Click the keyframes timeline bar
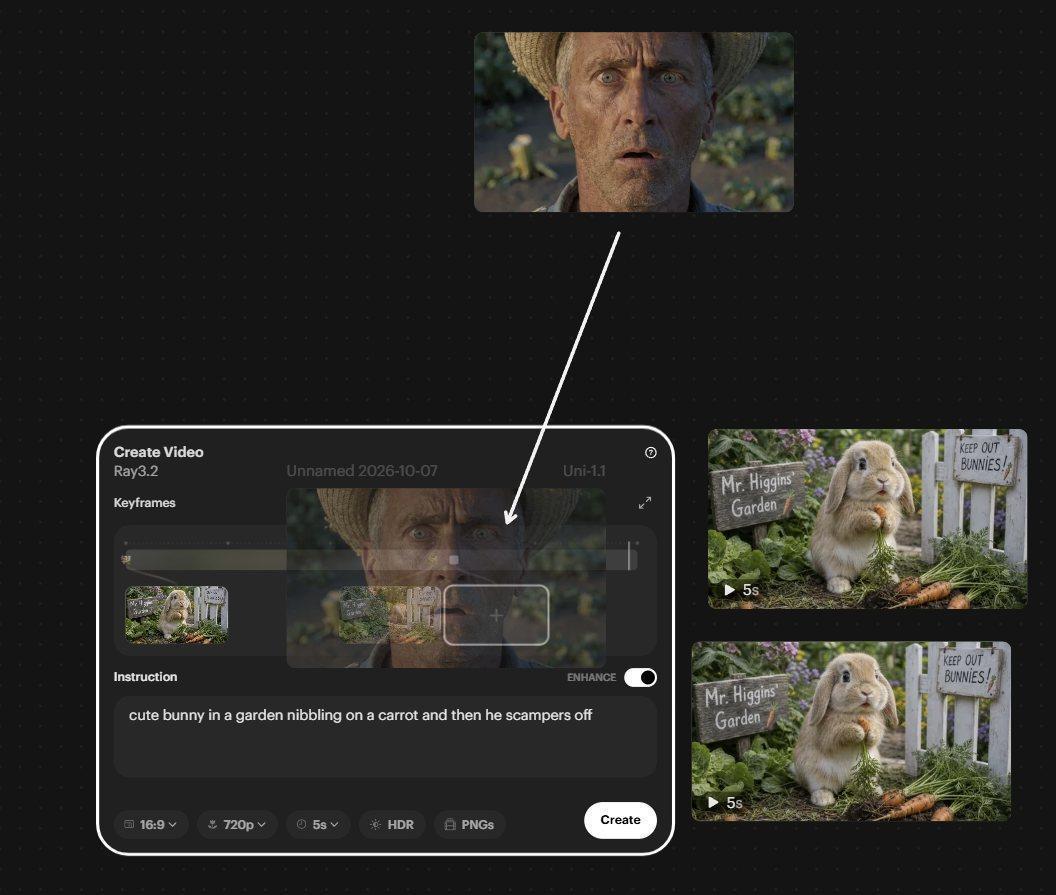Screen dimensions: 1056x895 [x=381, y=560]
